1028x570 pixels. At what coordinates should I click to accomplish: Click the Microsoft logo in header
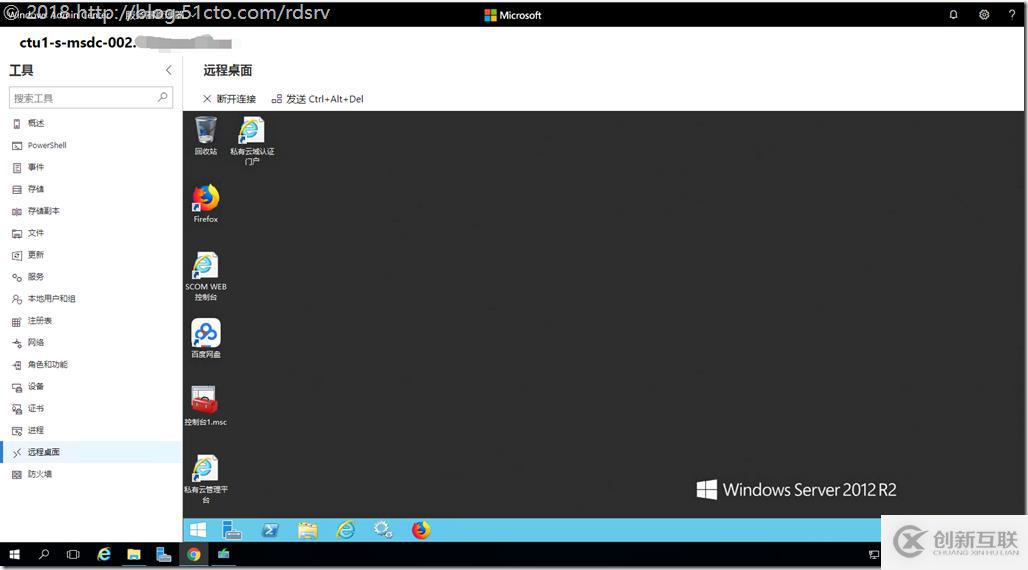tap(513, 15)
